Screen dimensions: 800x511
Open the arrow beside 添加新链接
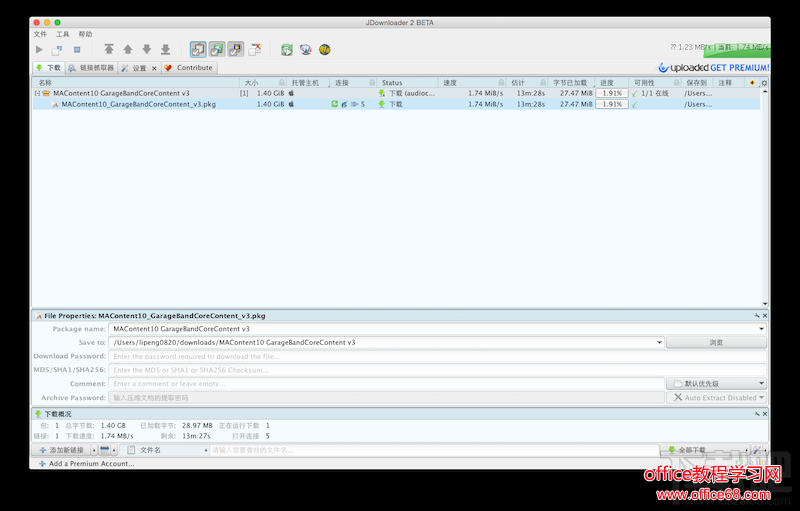pyautogui.click(x=94, y=450)
